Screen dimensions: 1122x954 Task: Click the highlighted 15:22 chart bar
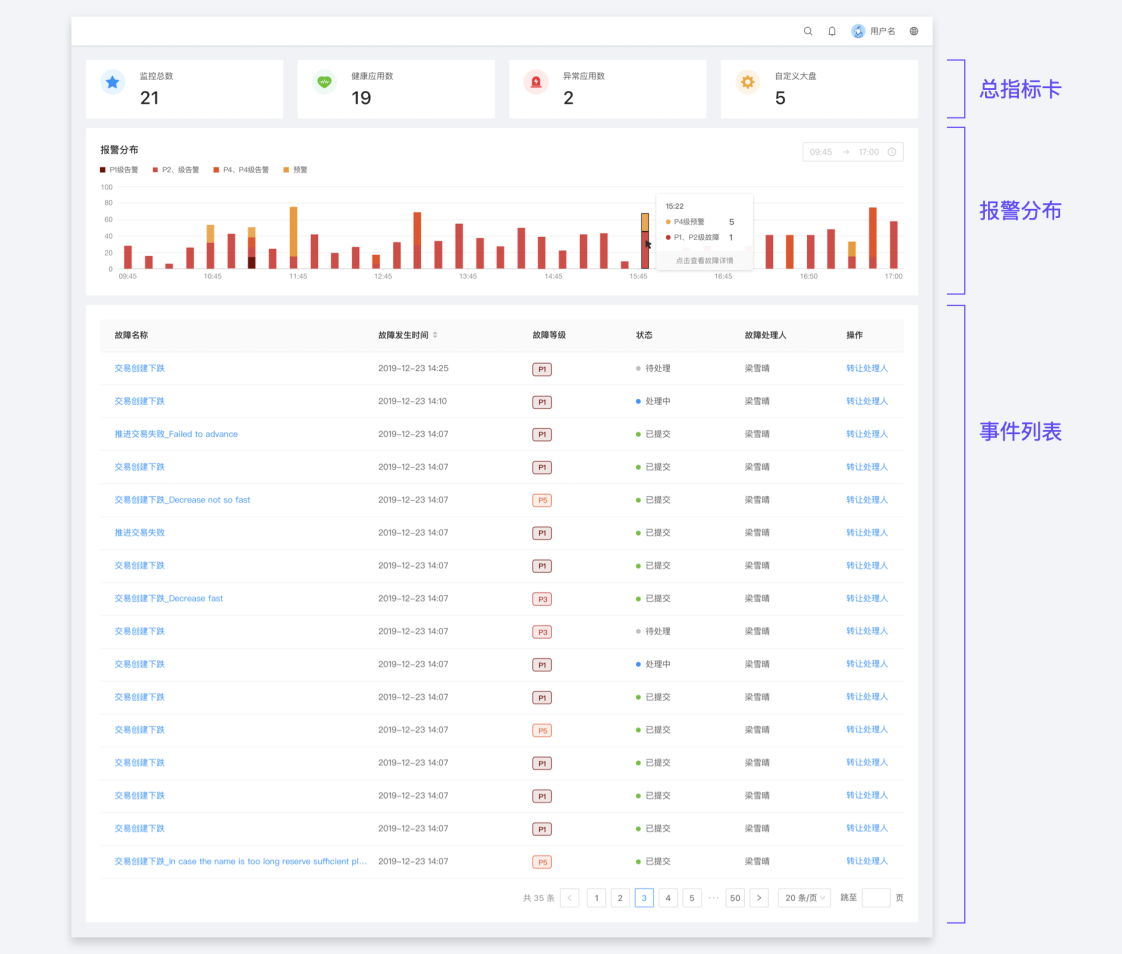tap(645, 241)
